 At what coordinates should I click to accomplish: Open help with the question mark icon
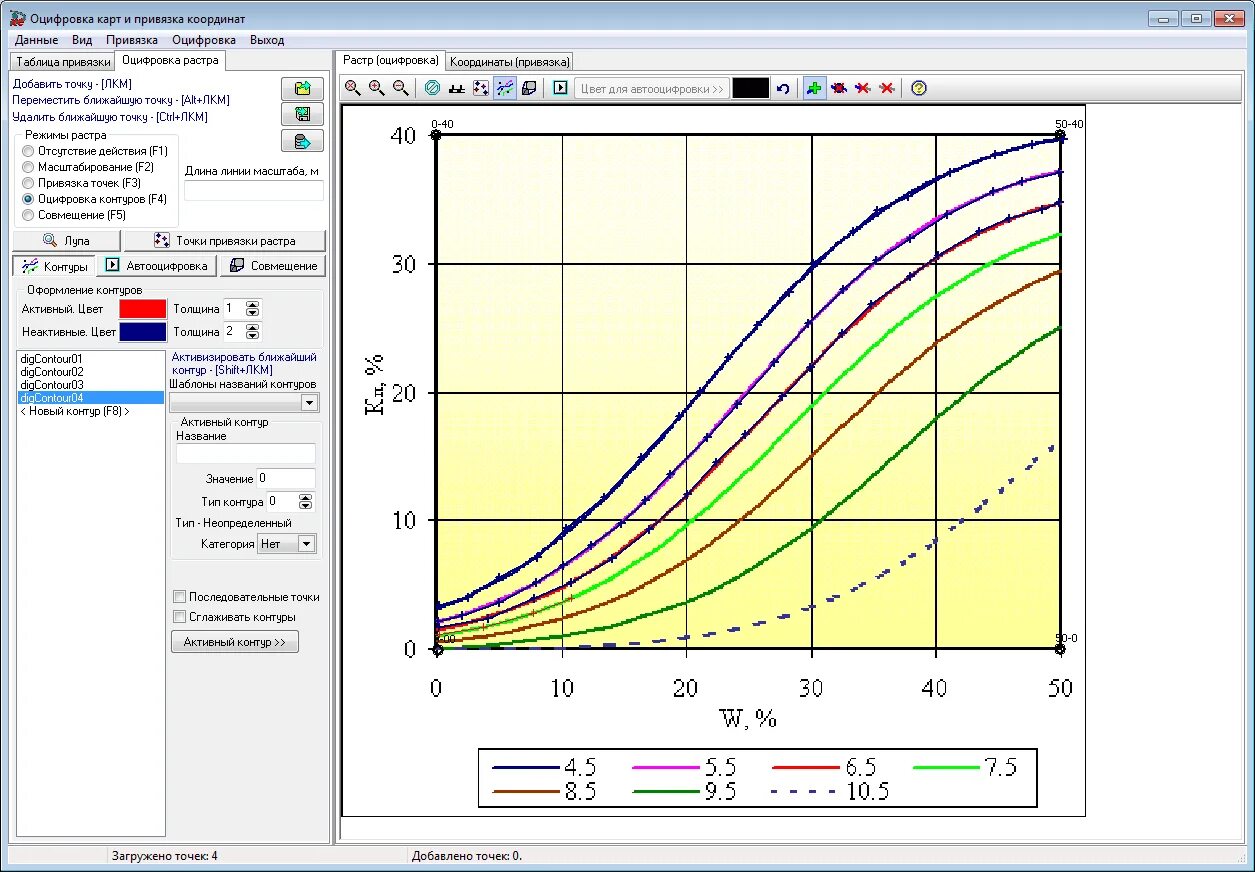click(919, 88)
